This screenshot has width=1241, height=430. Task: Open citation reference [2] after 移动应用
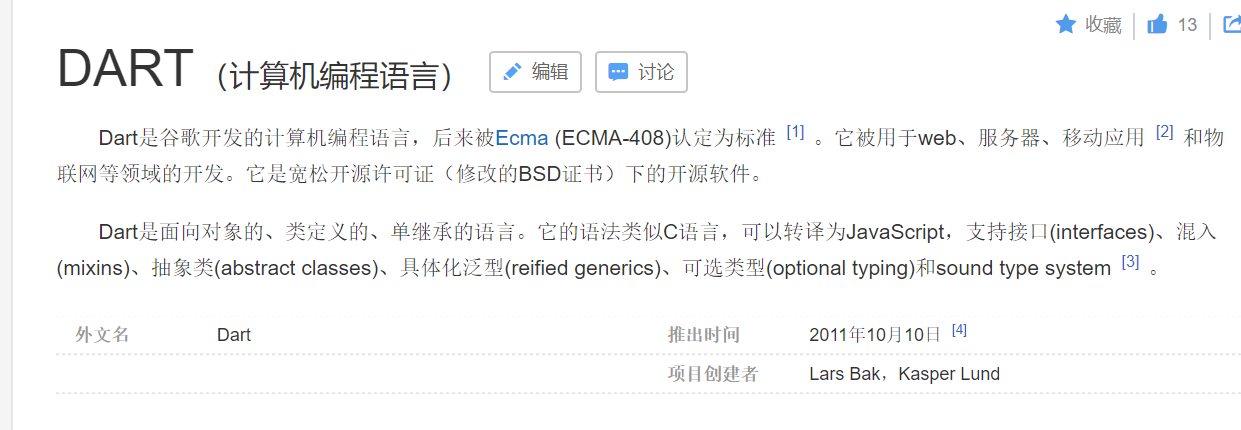[1164, 131]
